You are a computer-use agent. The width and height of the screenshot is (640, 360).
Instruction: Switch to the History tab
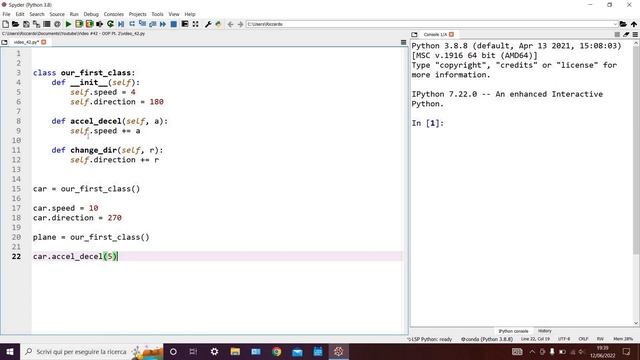(544, 331)
